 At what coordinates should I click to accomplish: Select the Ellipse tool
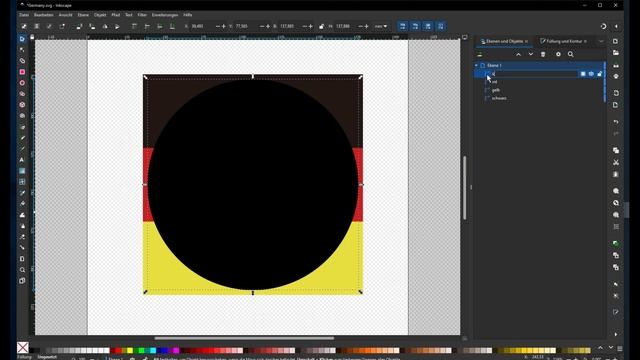click(22, 83)
